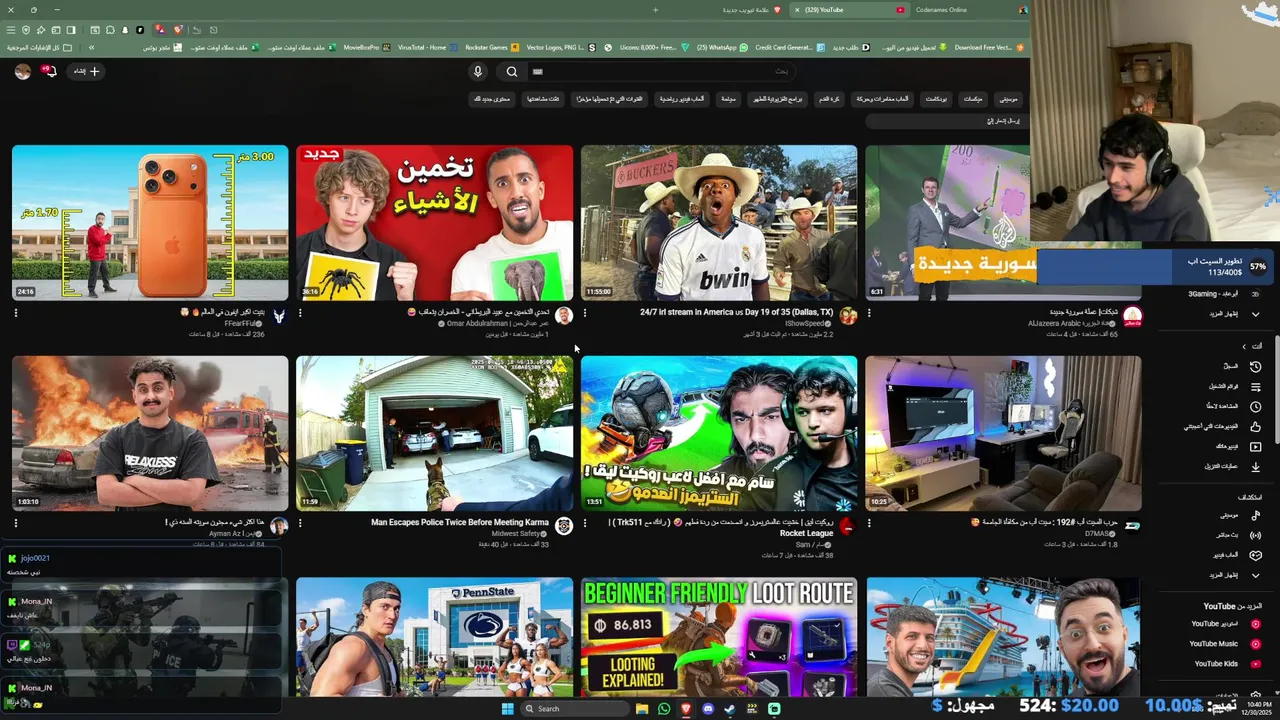Open Man Escapes Police Twice video title
Image resolution: width=1280 pixels, height=720 pixels.
pyautogui.click(x=459, y=522)
